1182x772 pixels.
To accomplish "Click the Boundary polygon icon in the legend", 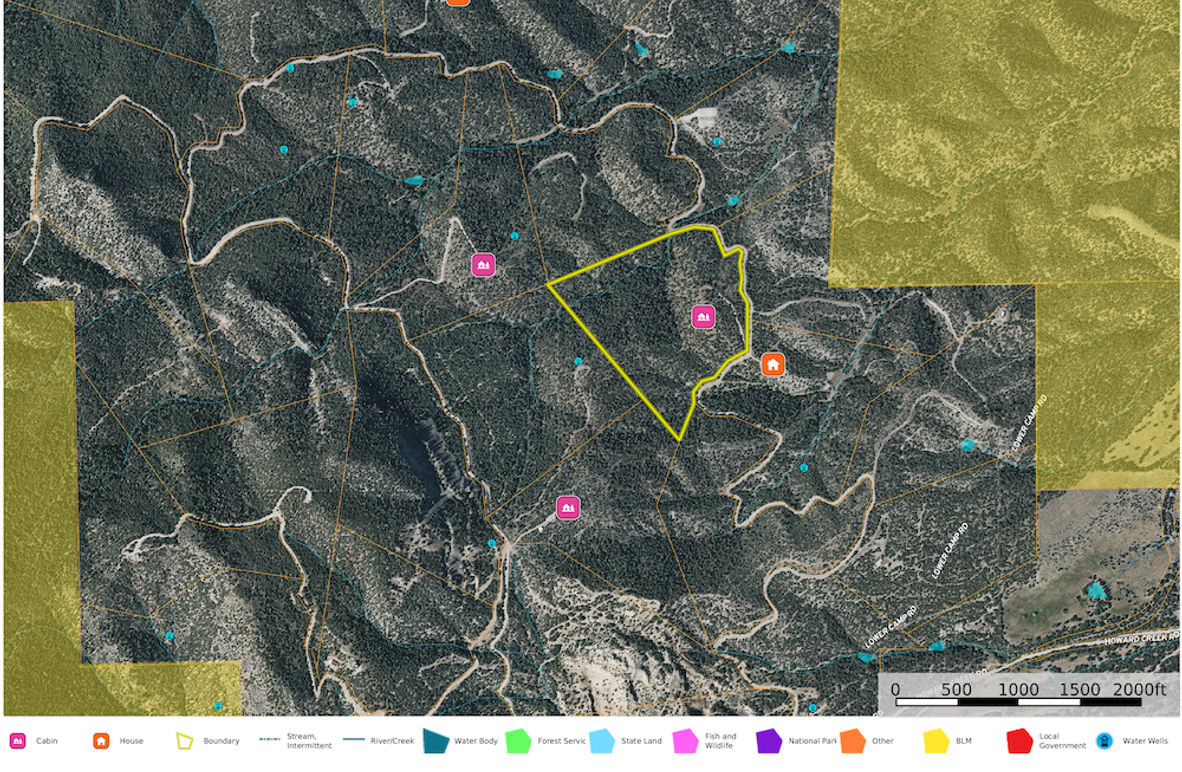I will tap(185, 741).
